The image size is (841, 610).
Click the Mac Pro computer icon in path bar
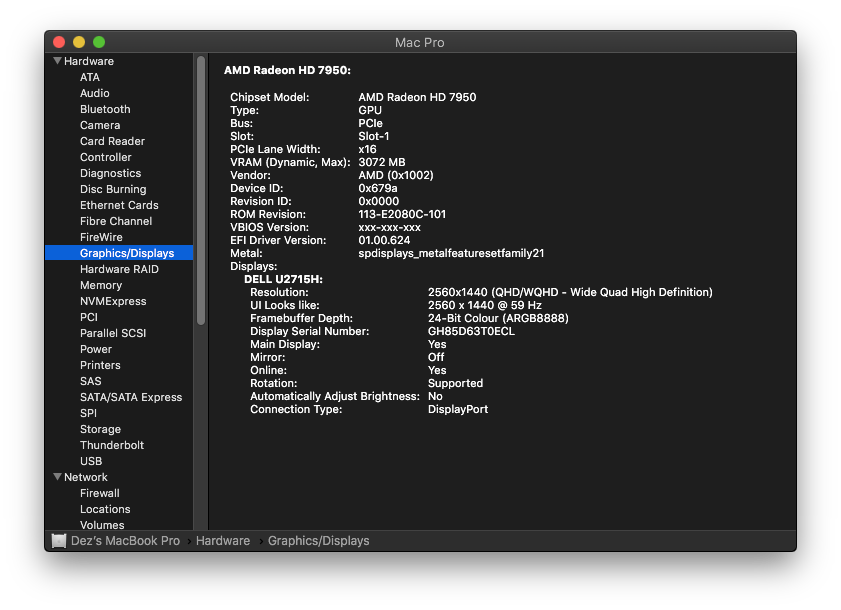(x=59, y=541)
